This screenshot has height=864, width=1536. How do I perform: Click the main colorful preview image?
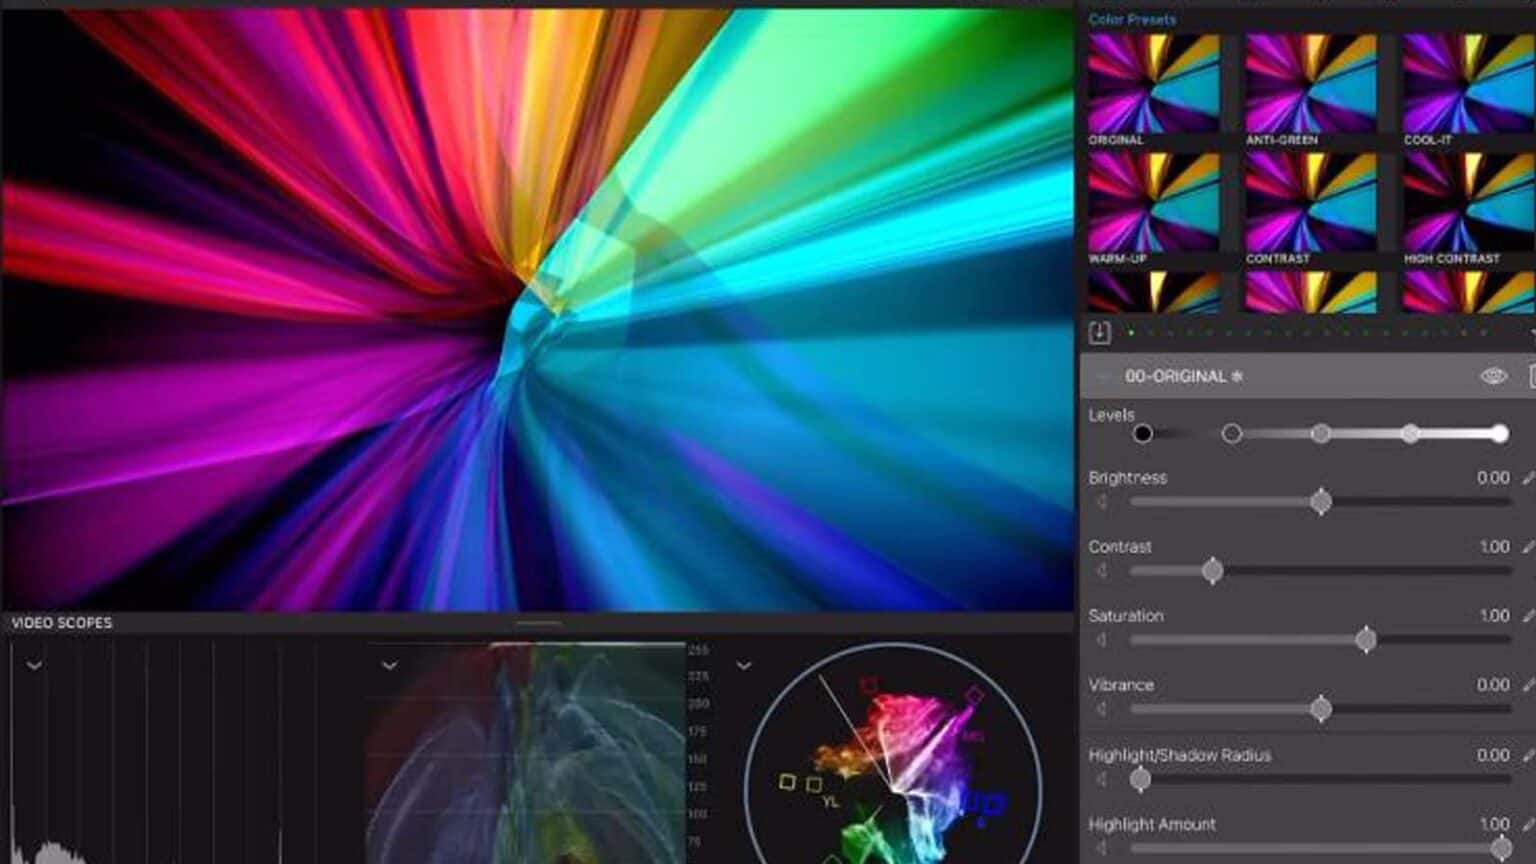(537, 310)
